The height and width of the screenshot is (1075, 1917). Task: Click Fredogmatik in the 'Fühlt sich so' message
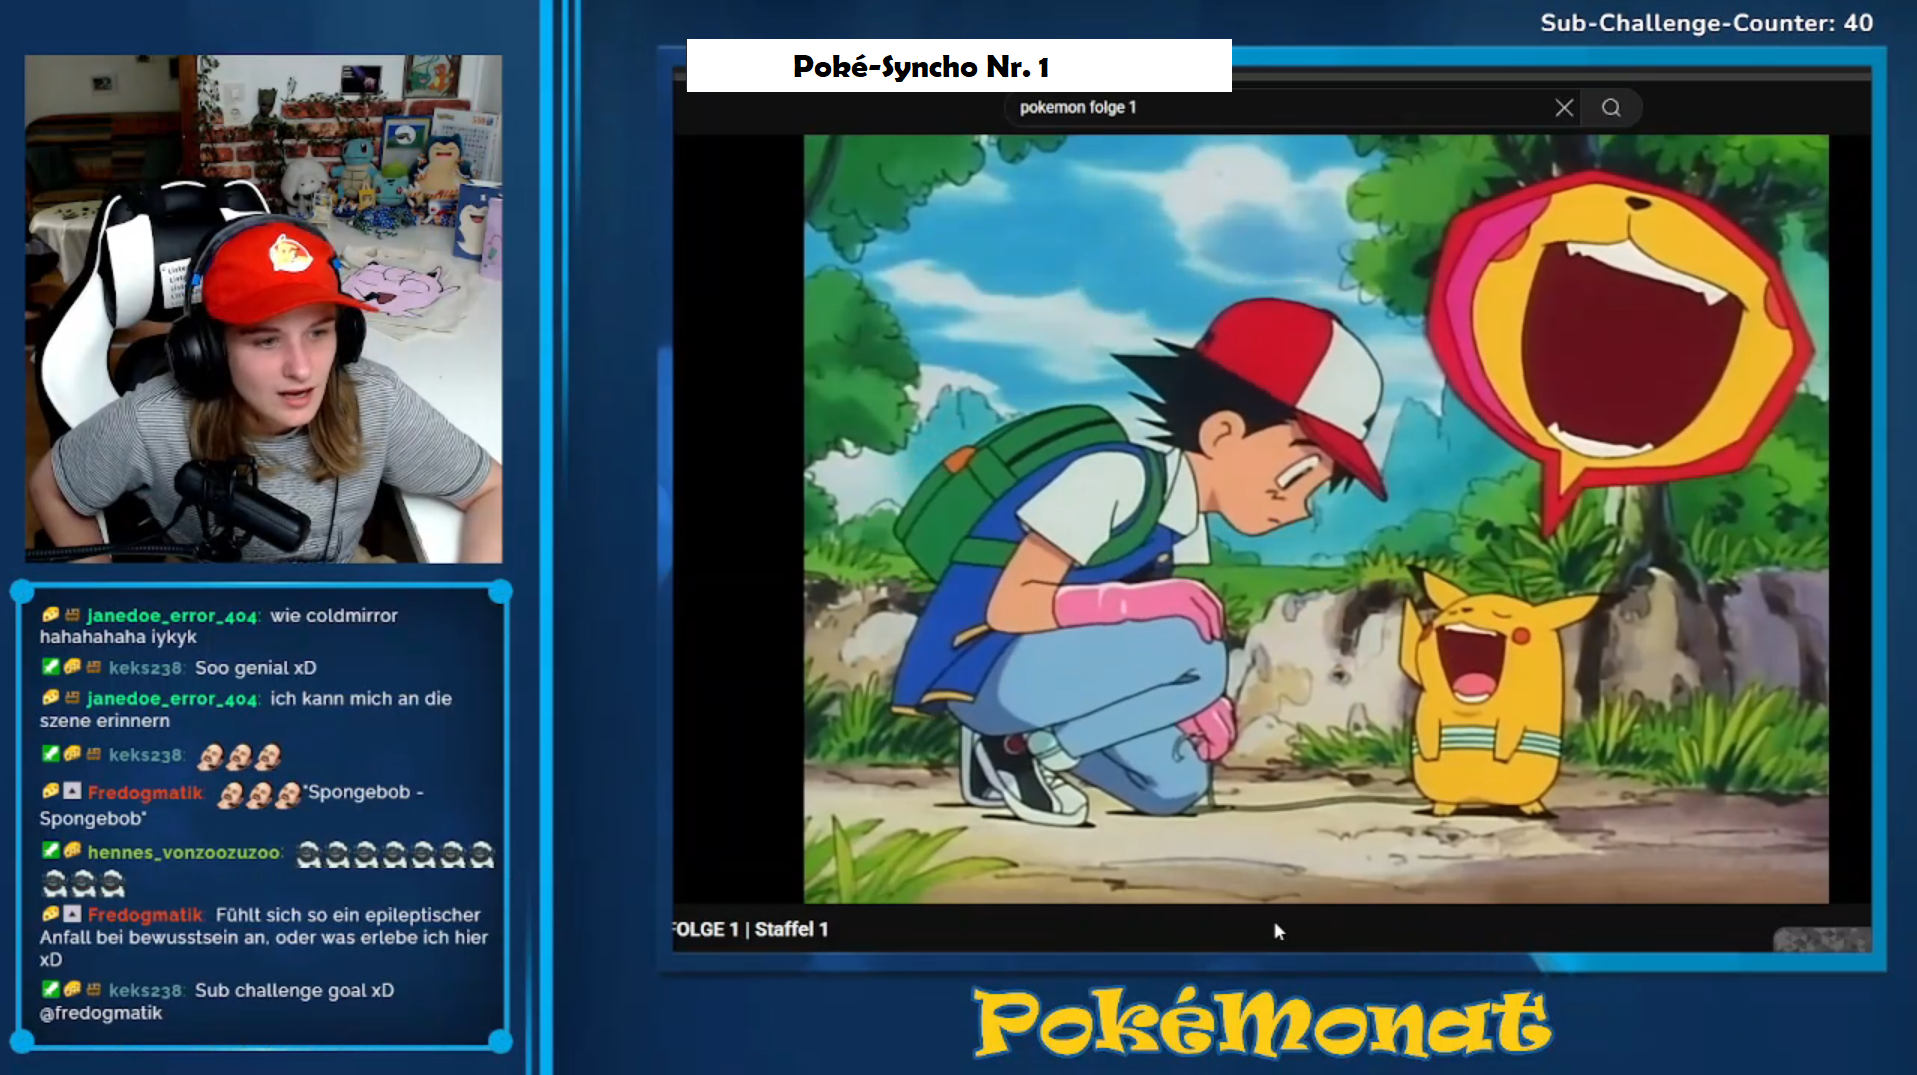point(146,915)
